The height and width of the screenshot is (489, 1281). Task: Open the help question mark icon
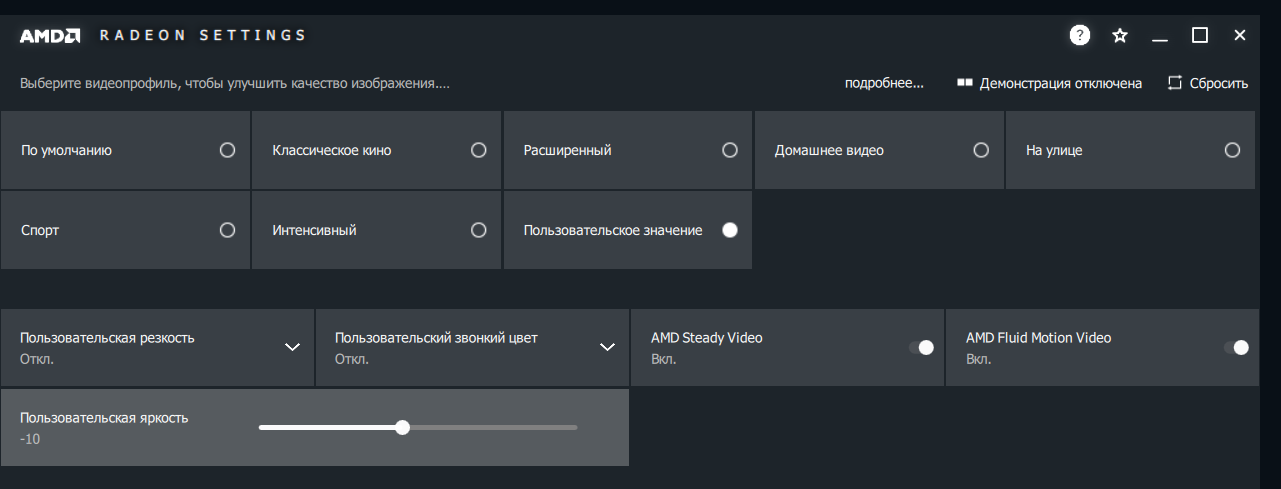[x=1080, y=36]
